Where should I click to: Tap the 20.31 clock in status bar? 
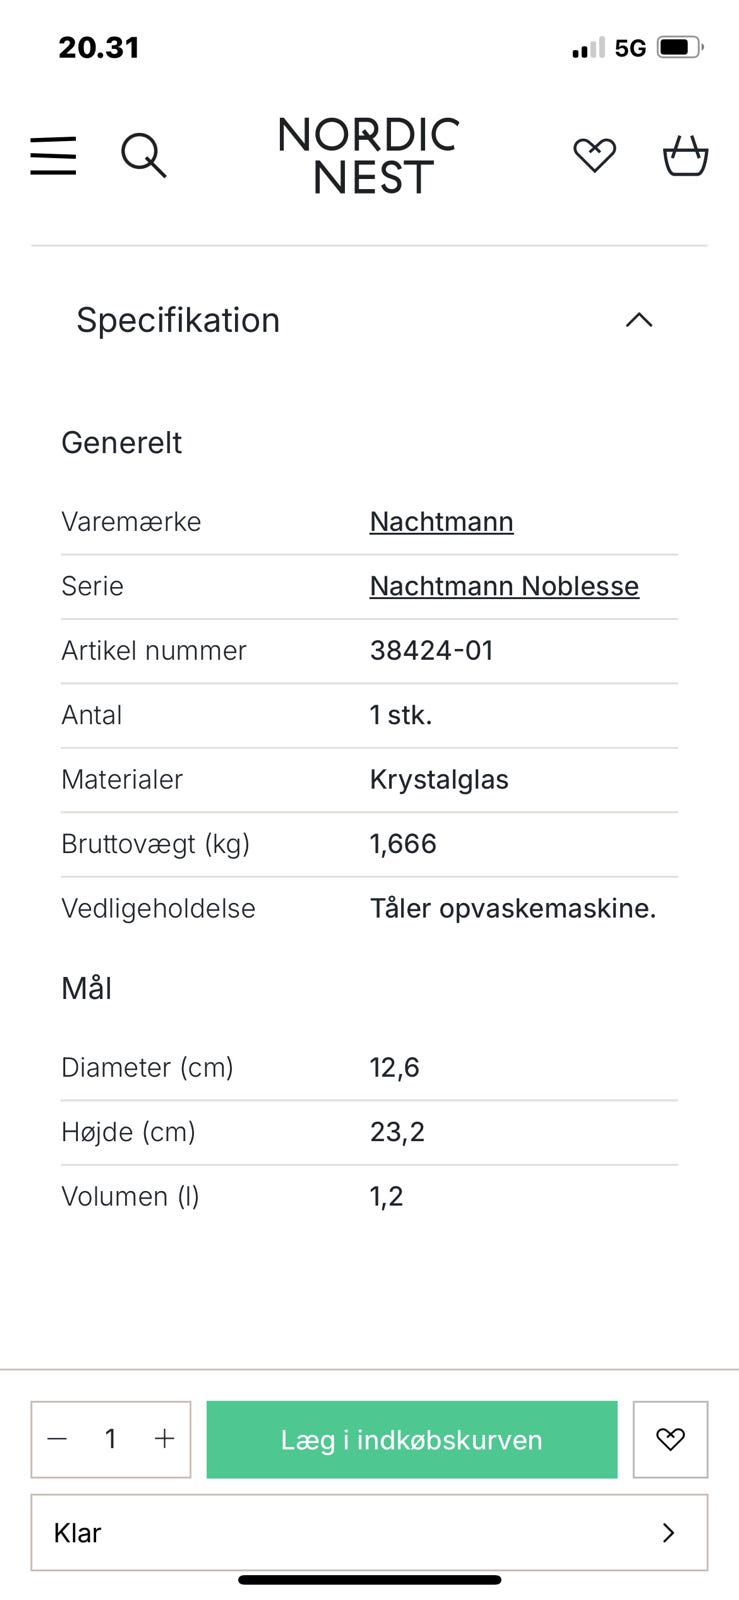click(x=99, y=47)
